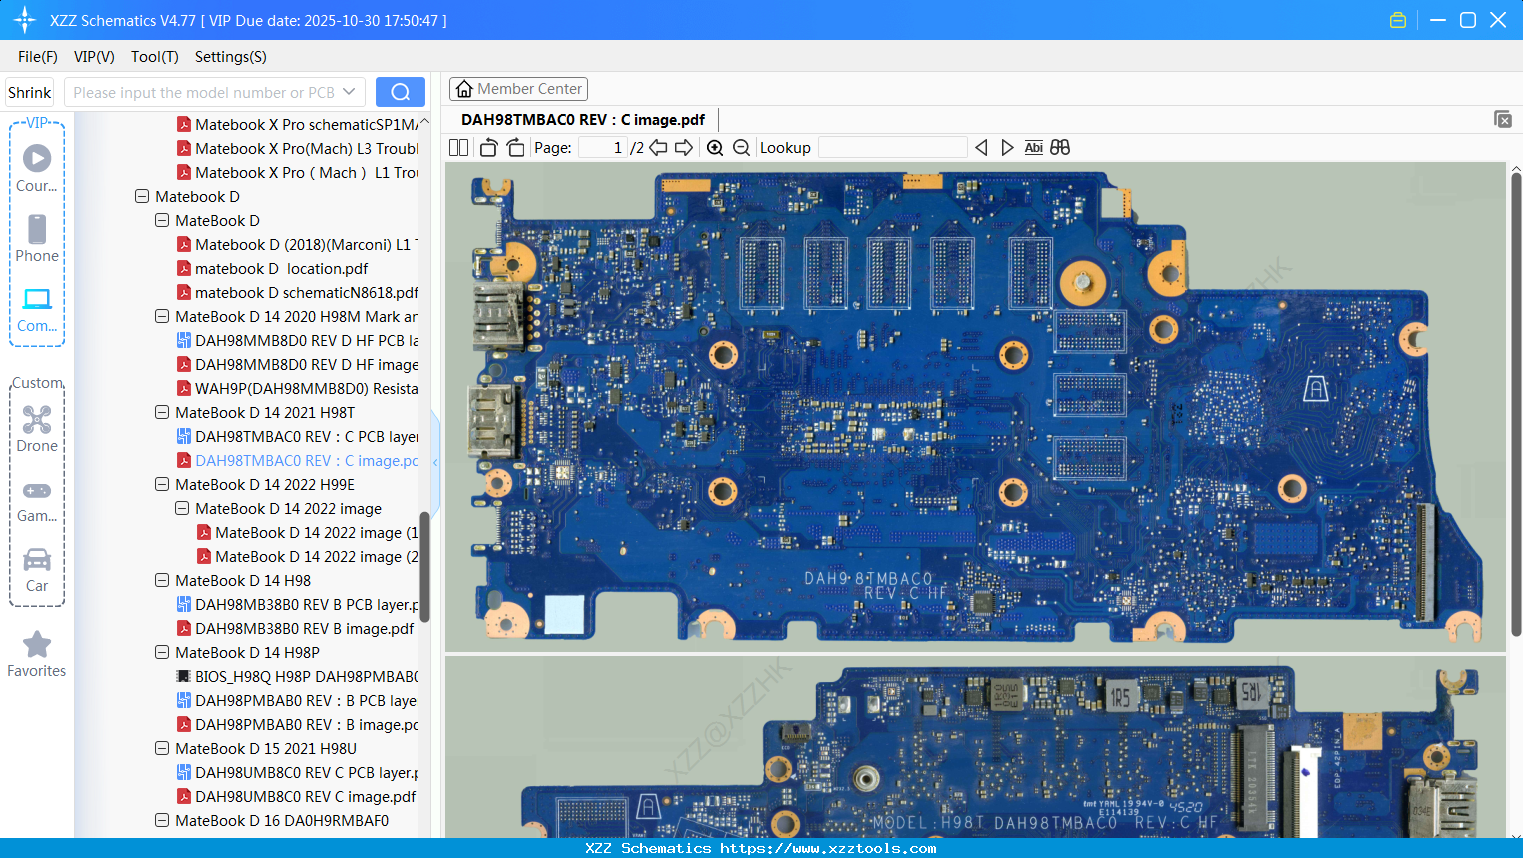Screen dimensions: 1523x858
Task: Open the model number dropdown arrow
Action: pyautogui.click(x=349, y=92)
